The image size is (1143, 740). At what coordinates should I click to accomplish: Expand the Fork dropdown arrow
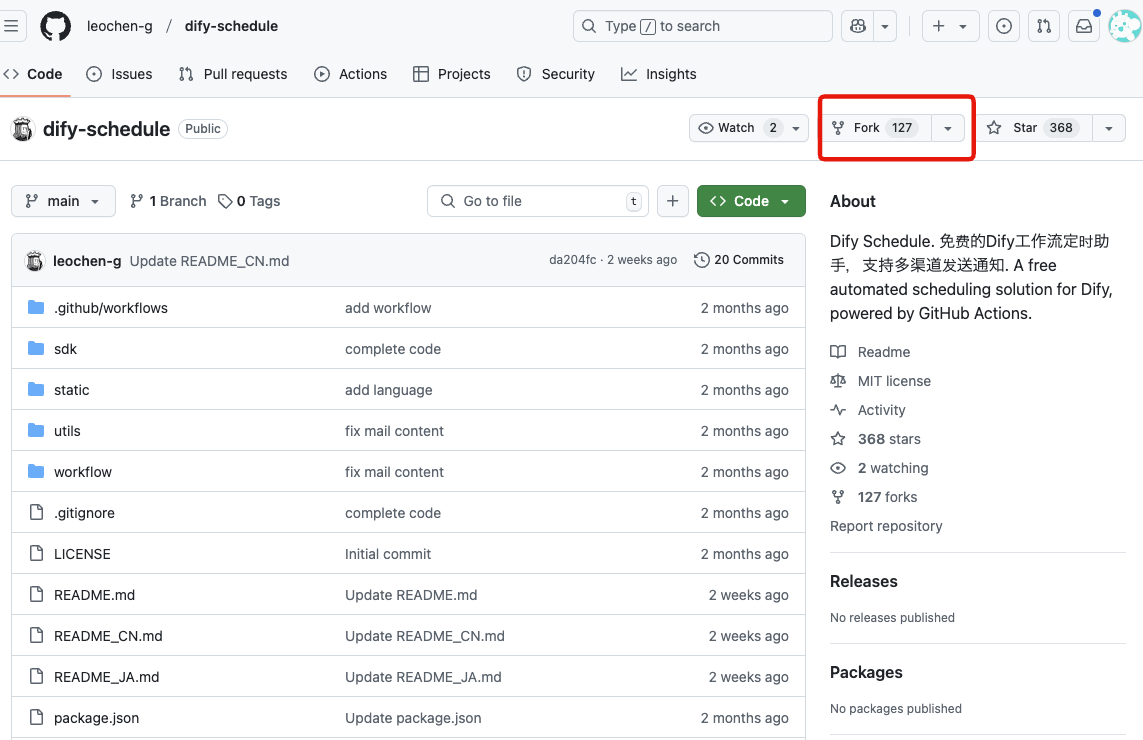pos(948,128)
